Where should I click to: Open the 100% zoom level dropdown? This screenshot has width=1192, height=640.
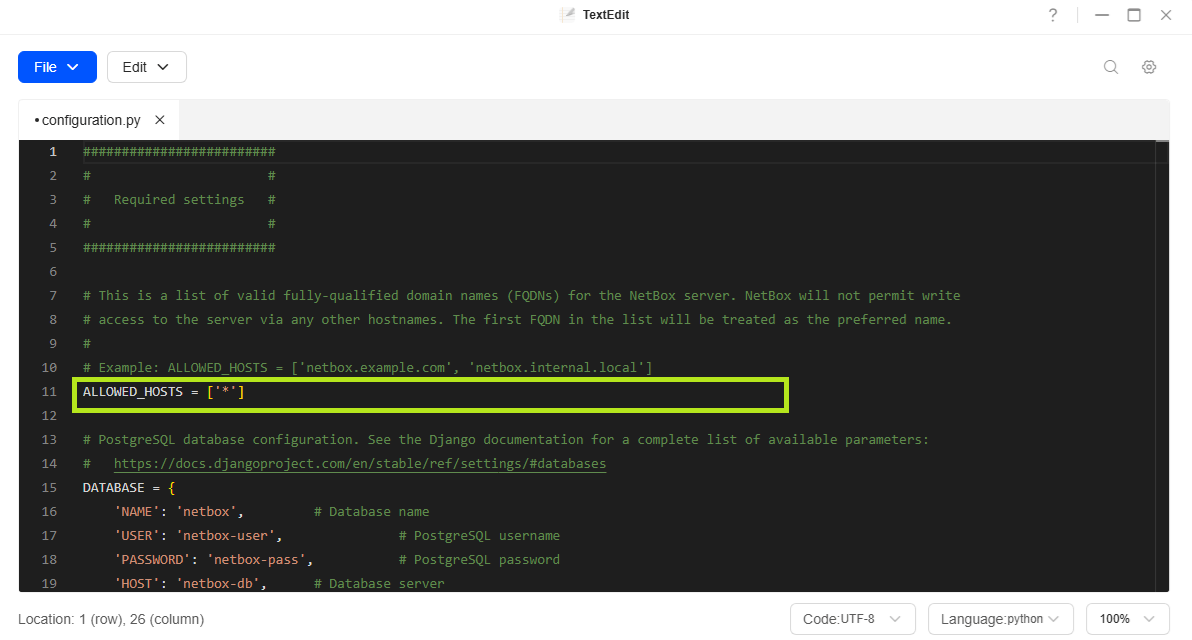(1127, 619)
